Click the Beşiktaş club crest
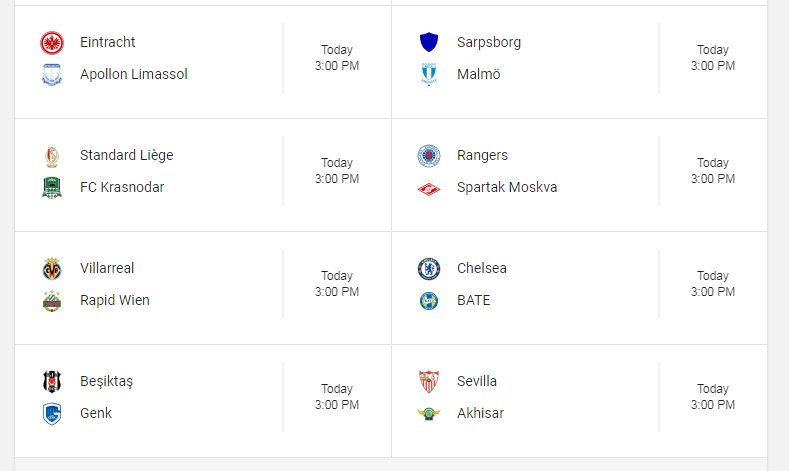789x471 pixels. (x=52, y=381)
